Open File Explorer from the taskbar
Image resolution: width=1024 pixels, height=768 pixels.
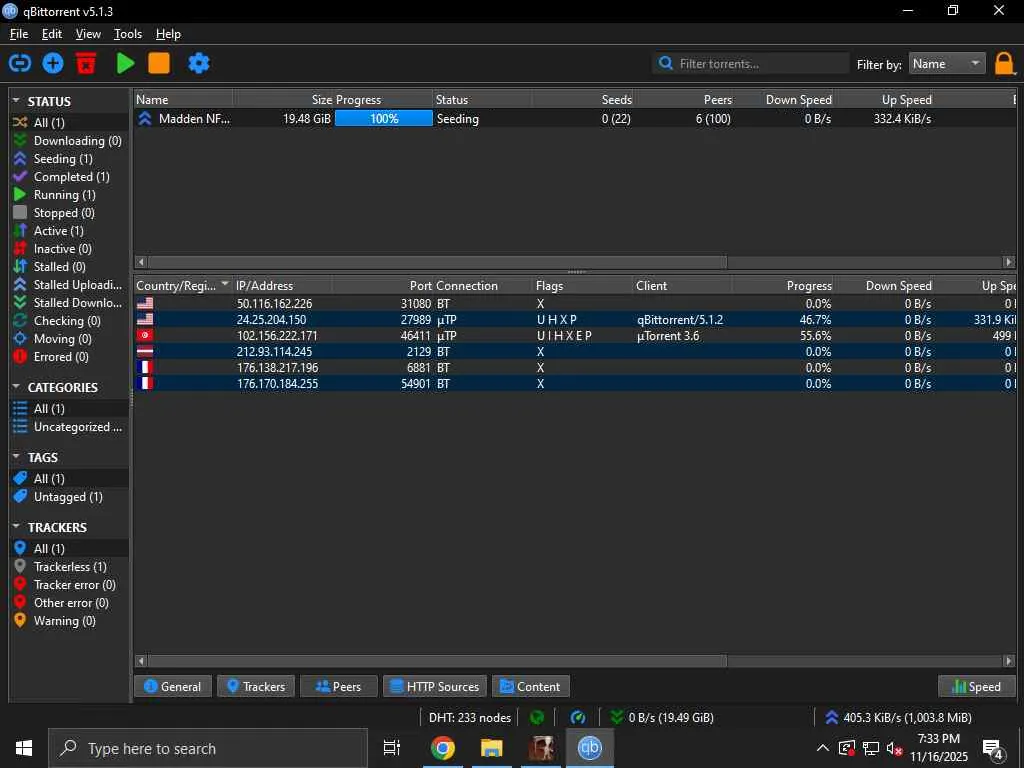(x=491, y=748)
